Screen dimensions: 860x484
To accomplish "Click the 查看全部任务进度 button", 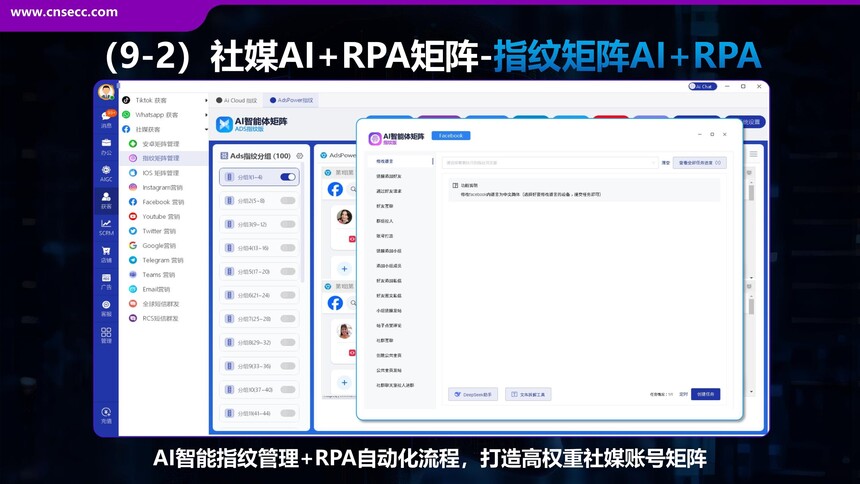I will (699, 162).
